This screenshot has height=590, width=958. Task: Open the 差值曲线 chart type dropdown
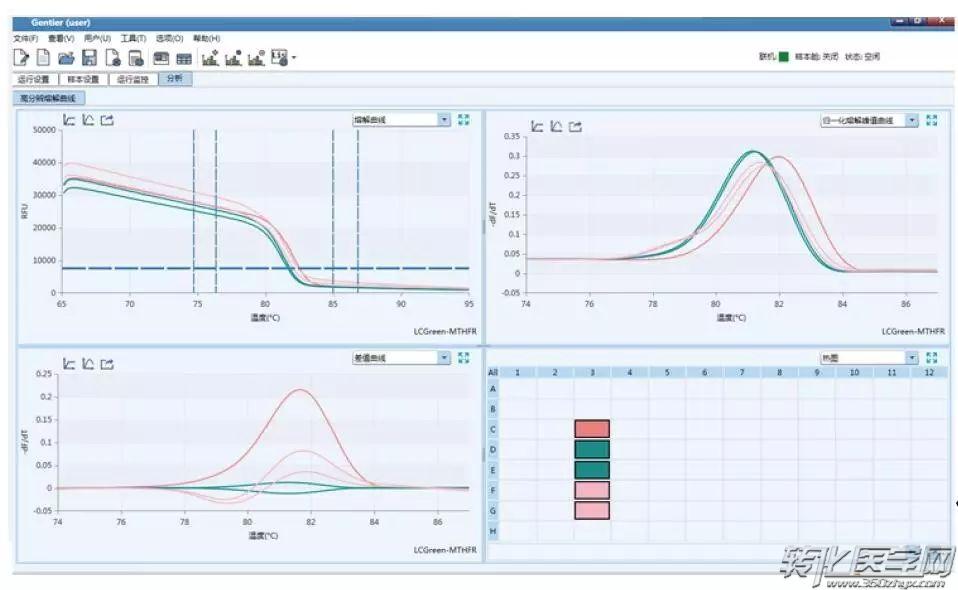[x=444, y=357]
